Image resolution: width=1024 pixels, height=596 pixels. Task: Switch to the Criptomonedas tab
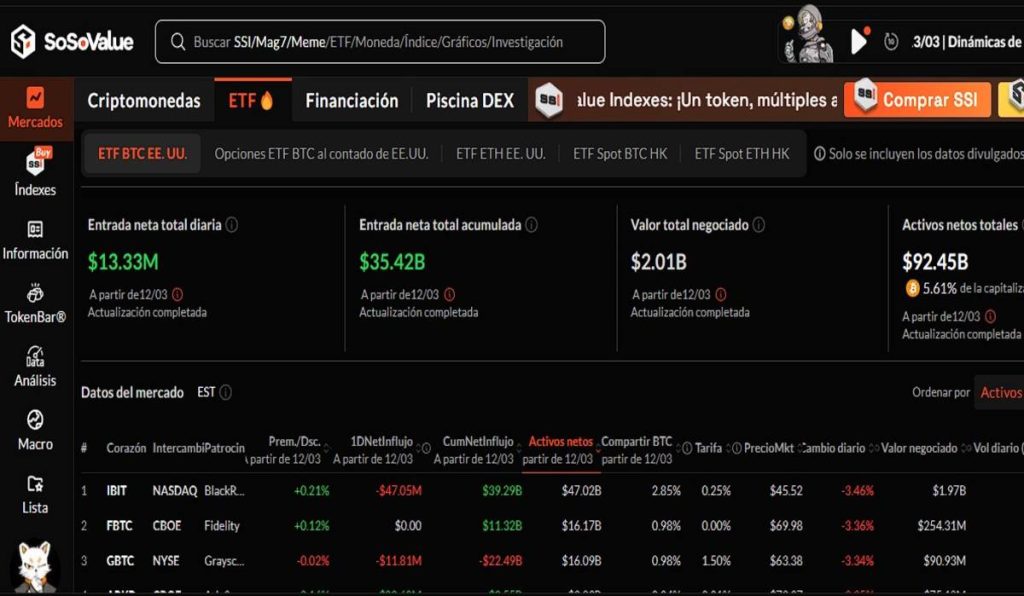[144, 101]
